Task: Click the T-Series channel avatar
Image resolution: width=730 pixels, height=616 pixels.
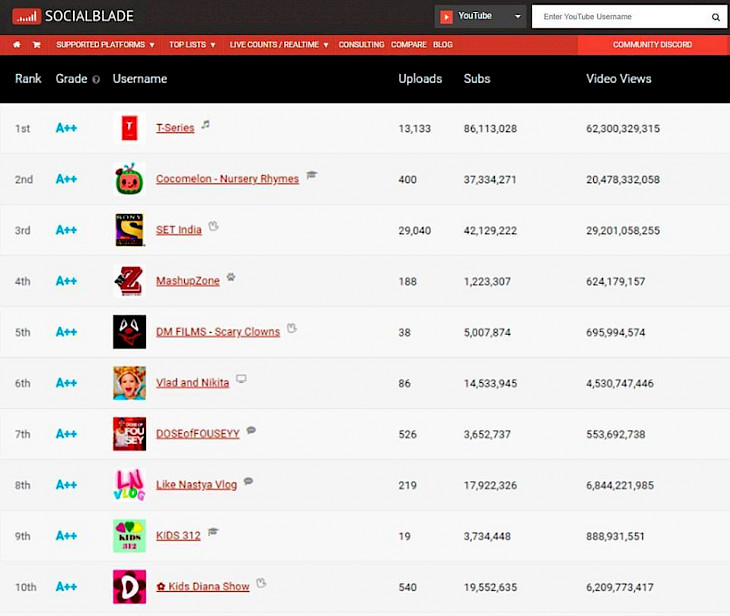Action: pos(129,128)
